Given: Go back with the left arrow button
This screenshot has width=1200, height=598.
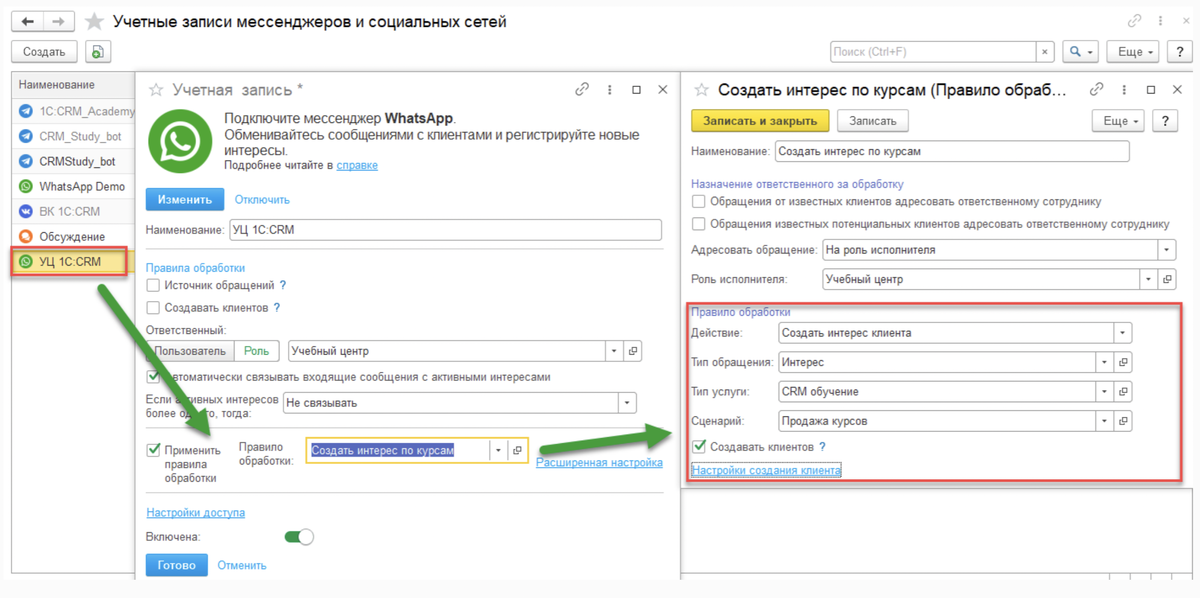Looking at the screenshot, I should pyautogui.click(x=27, y=21).
